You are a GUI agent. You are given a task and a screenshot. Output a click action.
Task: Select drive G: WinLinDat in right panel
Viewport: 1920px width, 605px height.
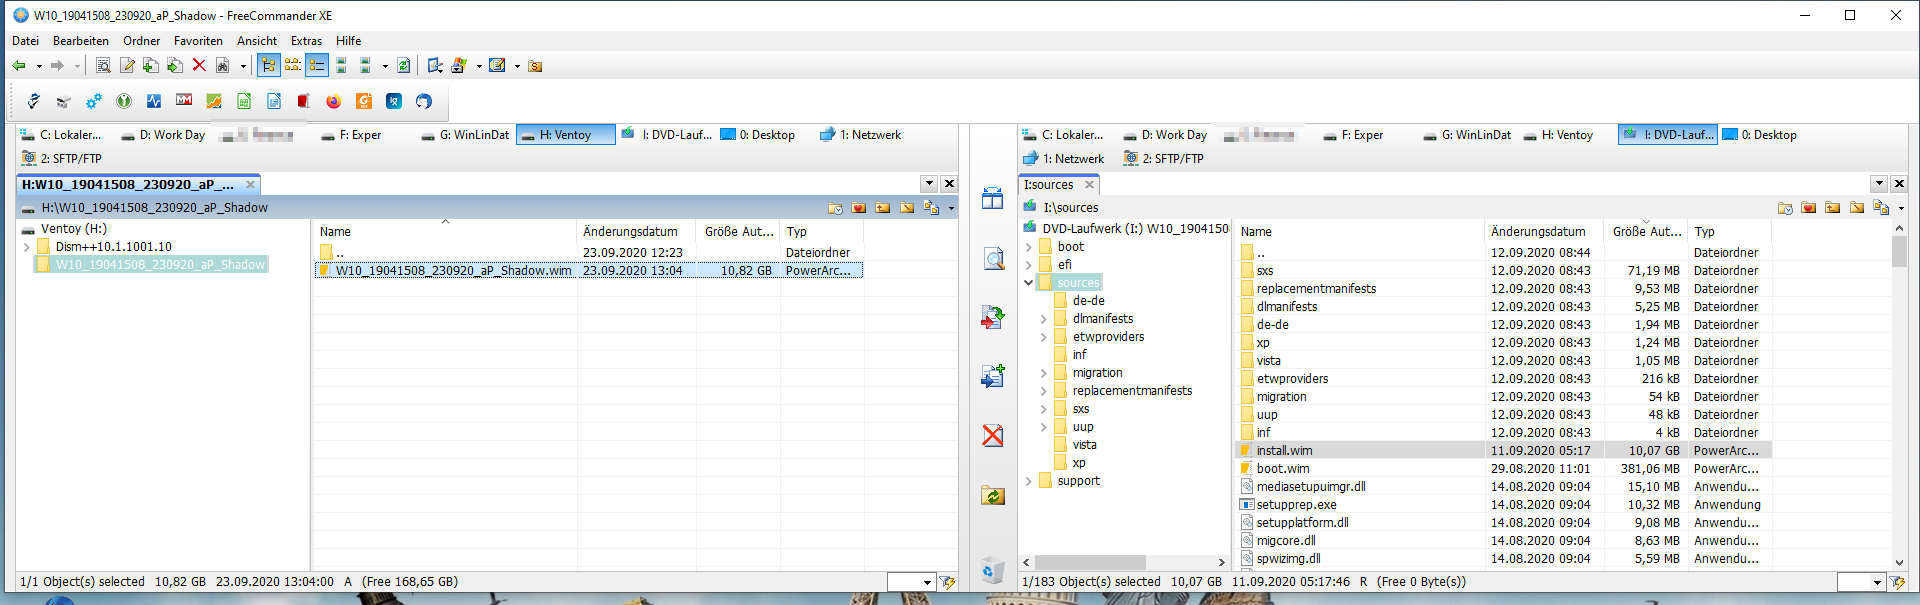[x=1466, y=135]
